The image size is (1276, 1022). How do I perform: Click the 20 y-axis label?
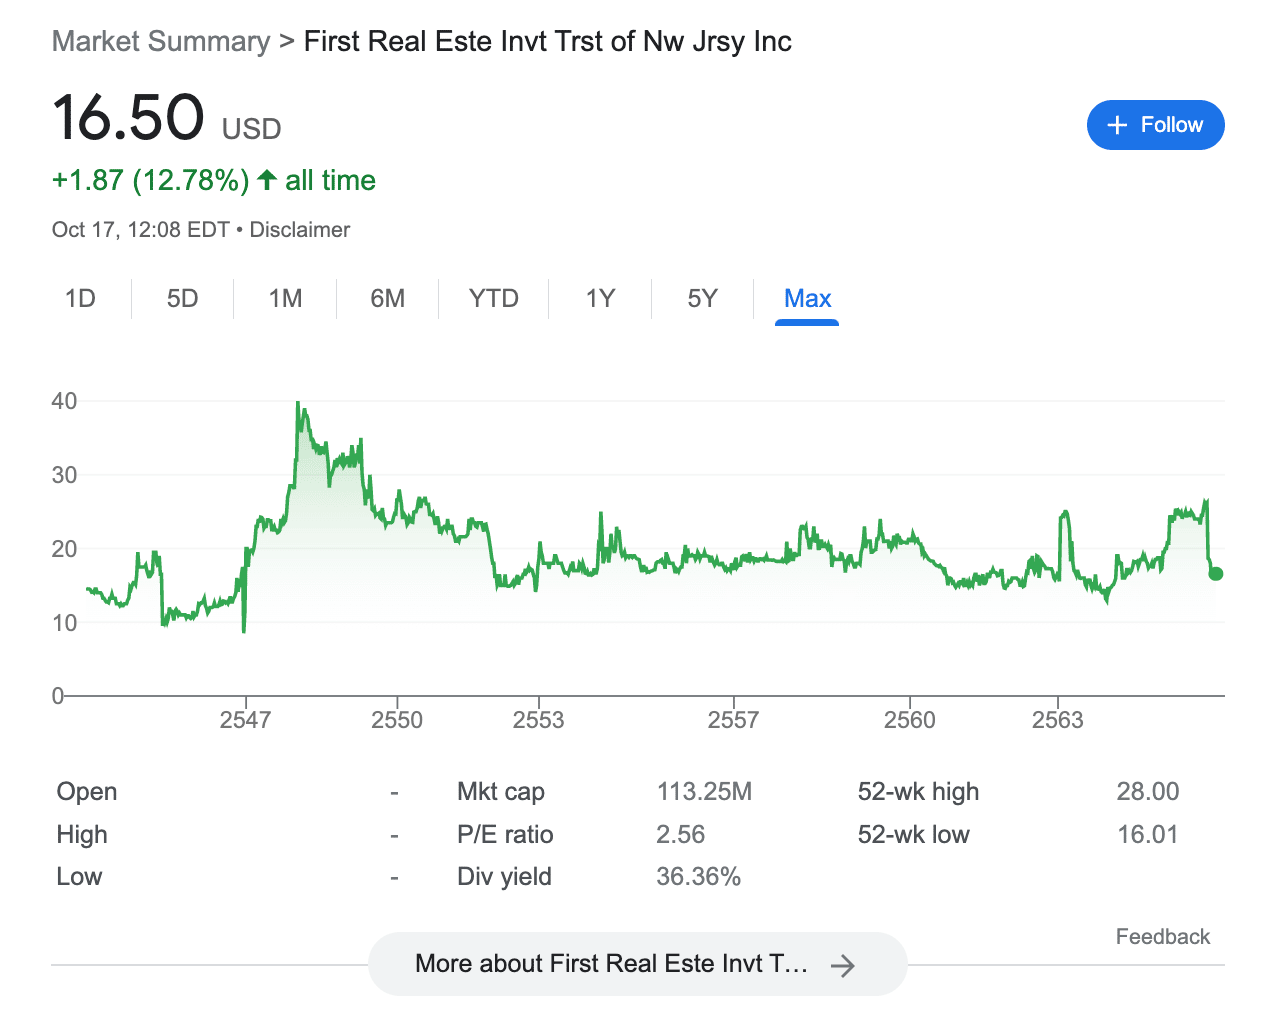[x=64, y=549]
